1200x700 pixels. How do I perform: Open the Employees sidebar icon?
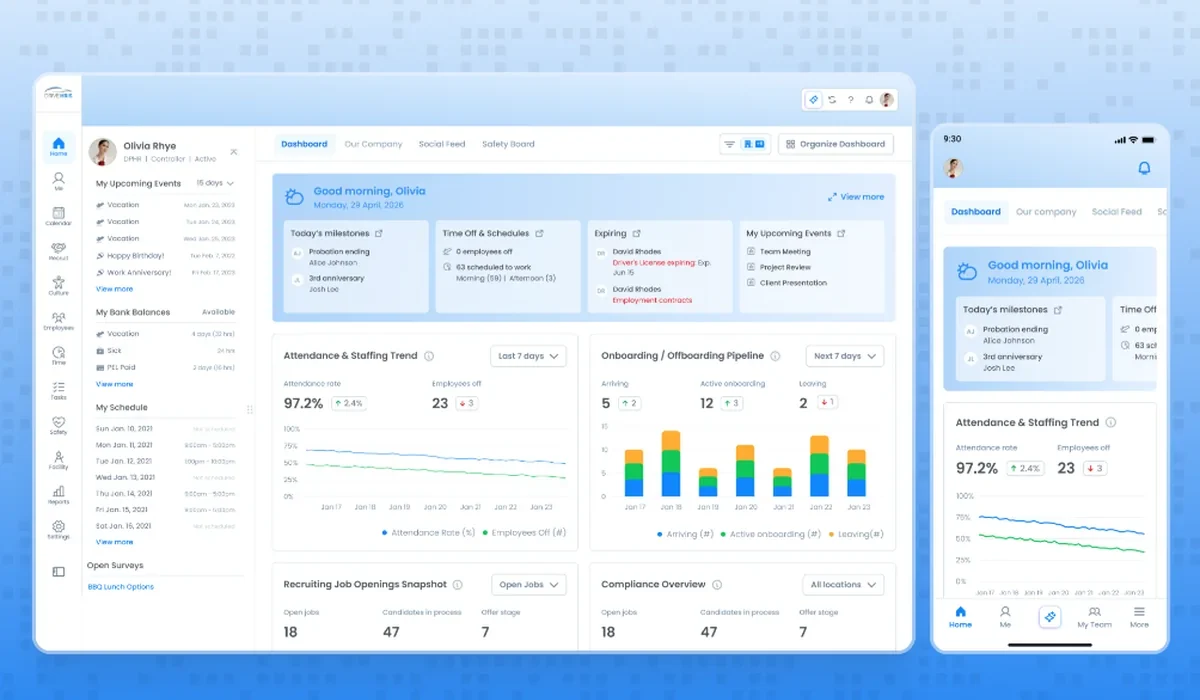coord(59,321)
